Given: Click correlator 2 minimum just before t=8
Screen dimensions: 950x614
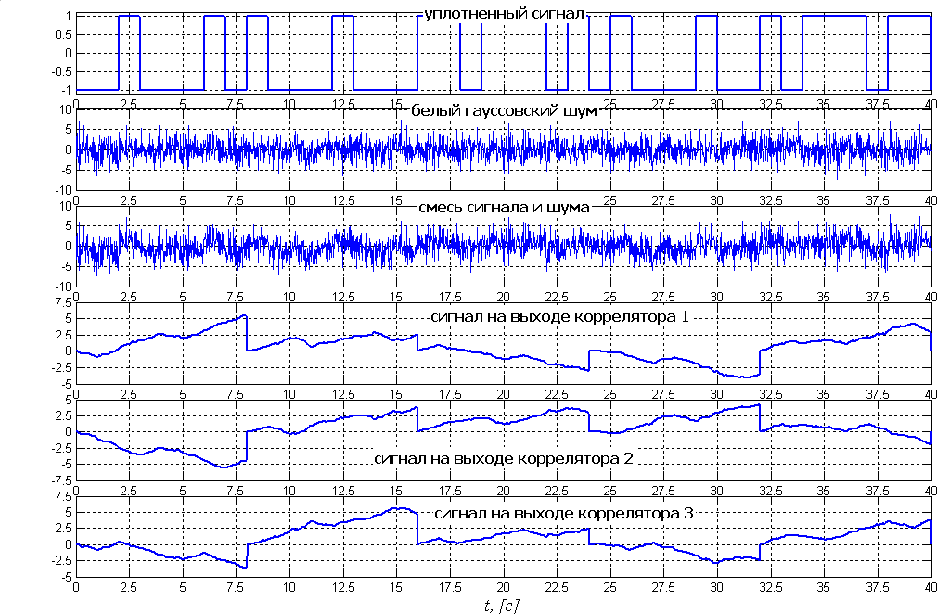Looking at the screenshot, I should pyautogui.click(x=228, y=466).
